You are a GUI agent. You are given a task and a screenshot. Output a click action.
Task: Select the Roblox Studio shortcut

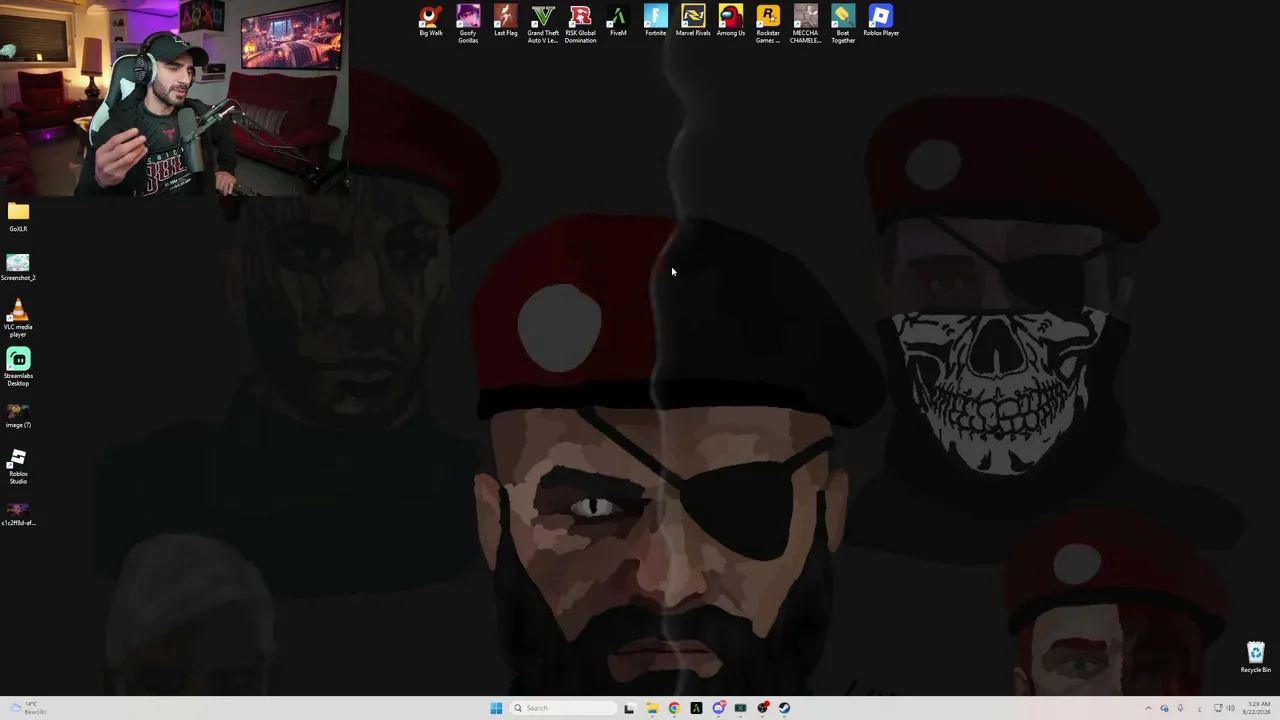[18, 466]
